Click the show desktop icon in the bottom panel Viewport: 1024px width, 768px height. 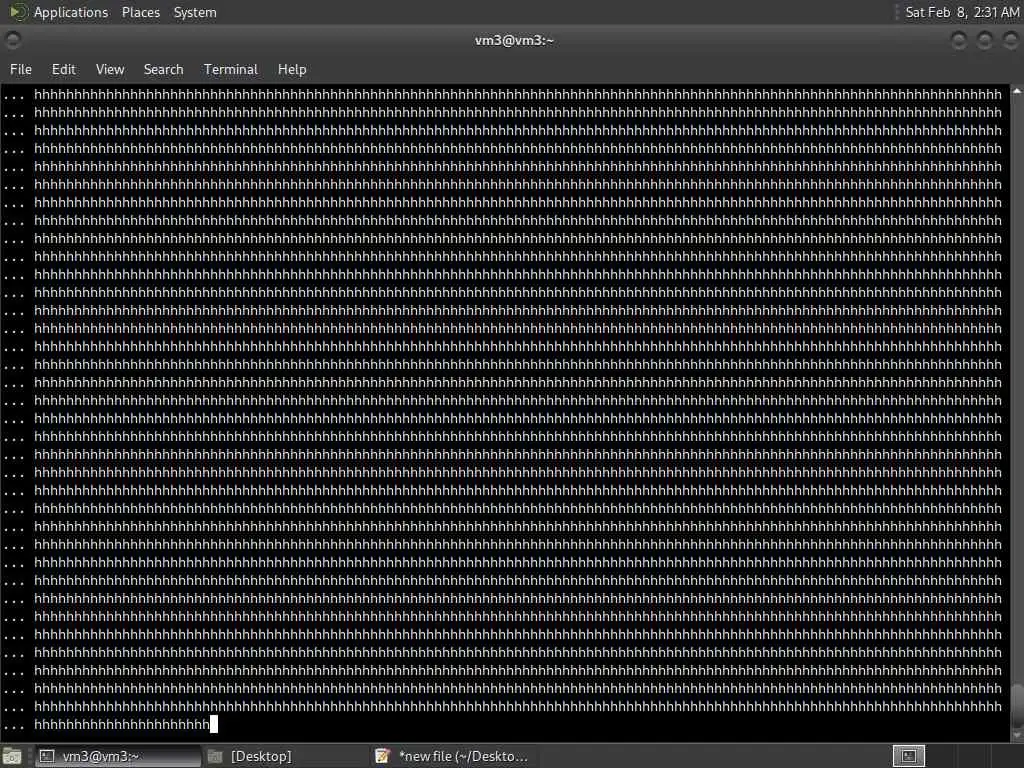point(12,756)
